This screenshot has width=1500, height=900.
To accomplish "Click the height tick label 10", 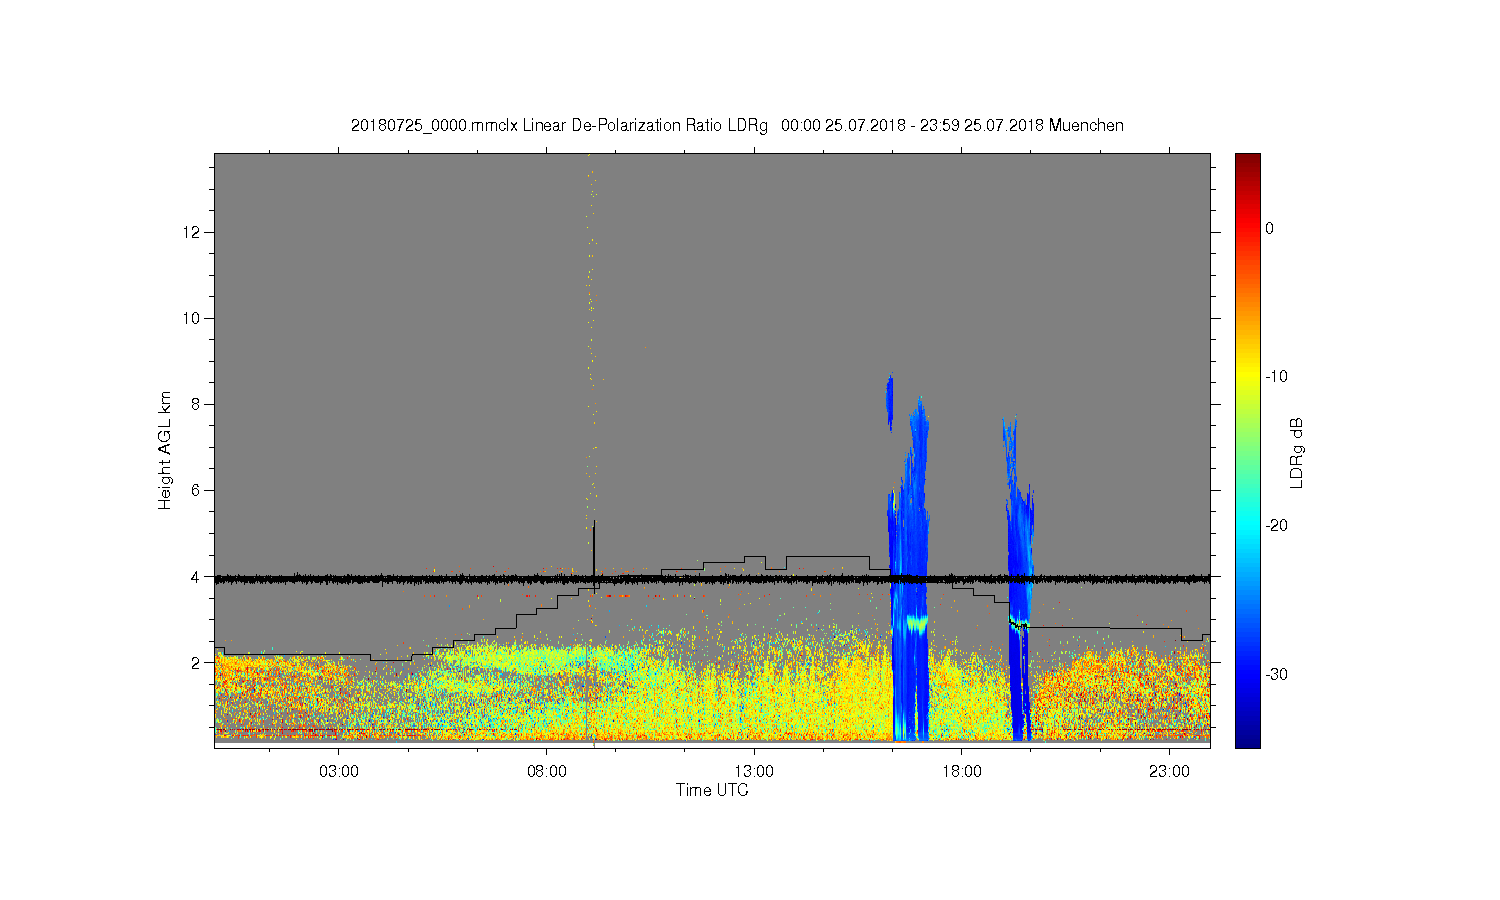I will [x=192, y=318].
